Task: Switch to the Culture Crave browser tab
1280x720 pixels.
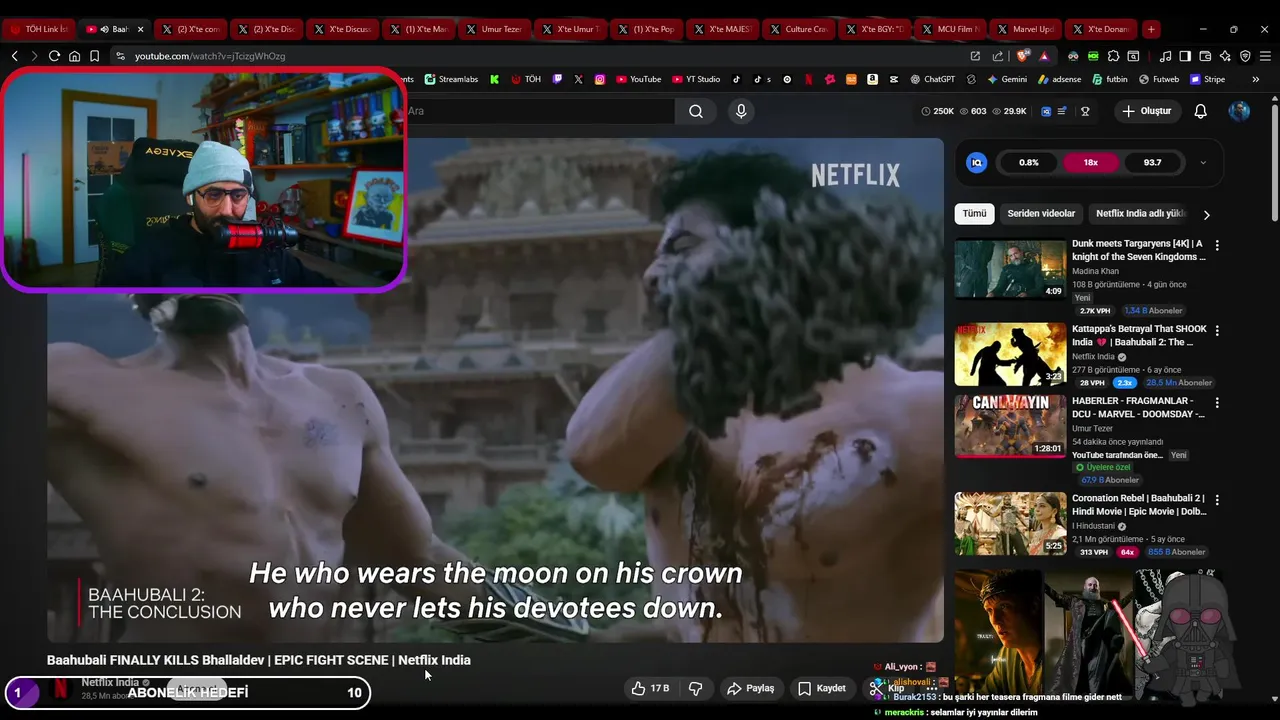Action: pos(799,29)
